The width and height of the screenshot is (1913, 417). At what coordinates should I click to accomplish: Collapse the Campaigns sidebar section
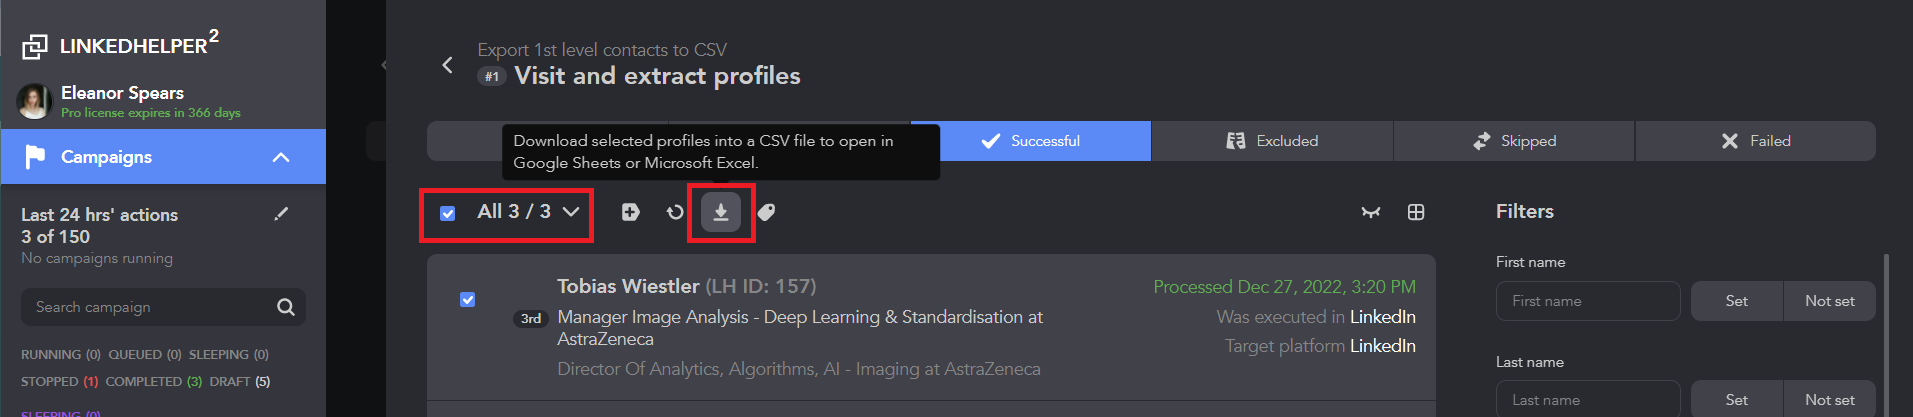281,157
